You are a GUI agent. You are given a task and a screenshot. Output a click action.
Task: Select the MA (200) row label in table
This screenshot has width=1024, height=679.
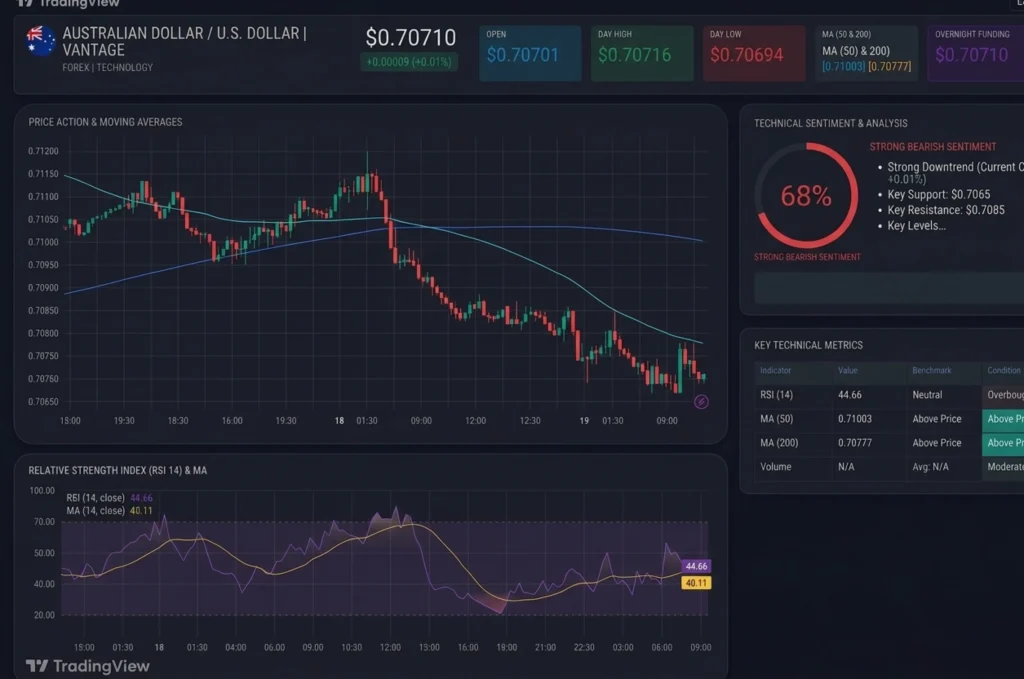point(779,443)
